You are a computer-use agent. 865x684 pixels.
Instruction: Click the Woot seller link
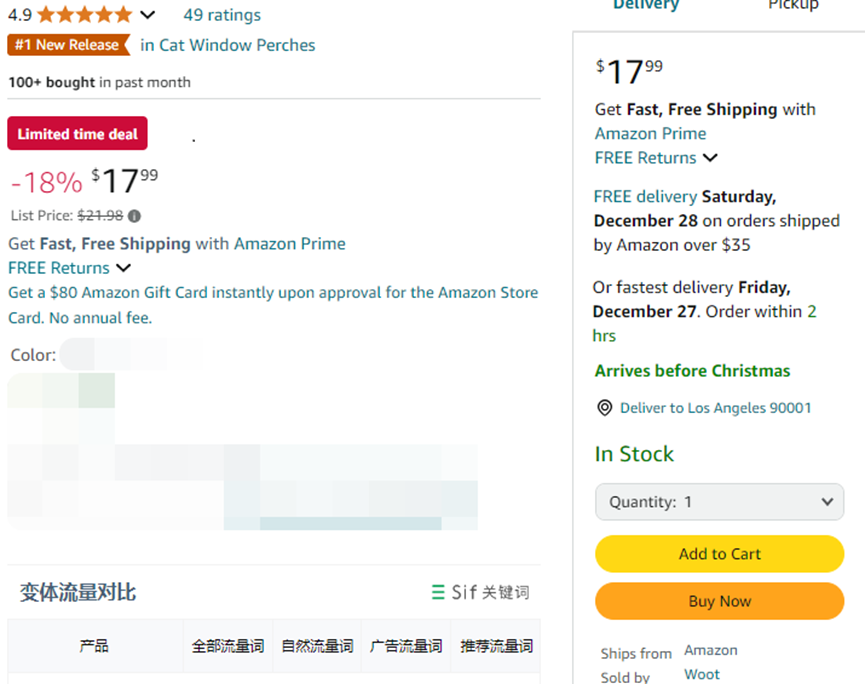[702, 675]
